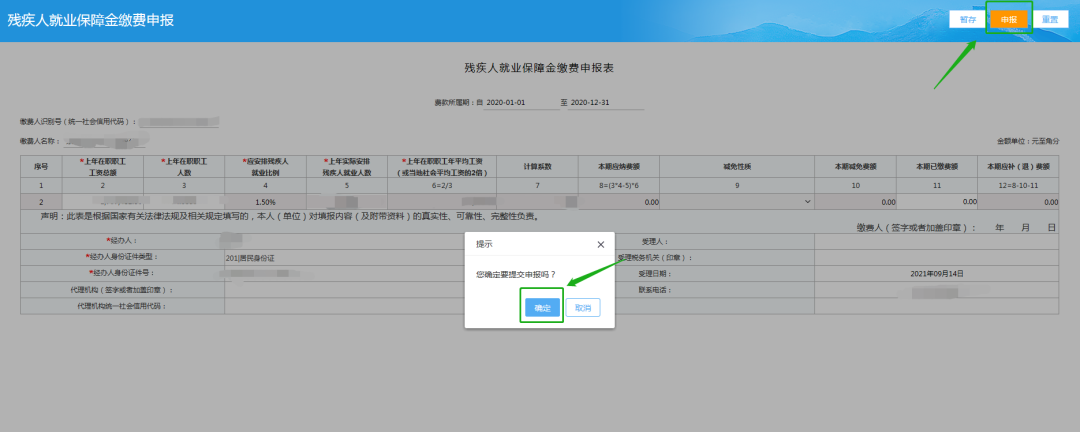Viewport: 1080px width, 432px height.
Task: Click the 暂存 button in the header
Action: (967, 19)
